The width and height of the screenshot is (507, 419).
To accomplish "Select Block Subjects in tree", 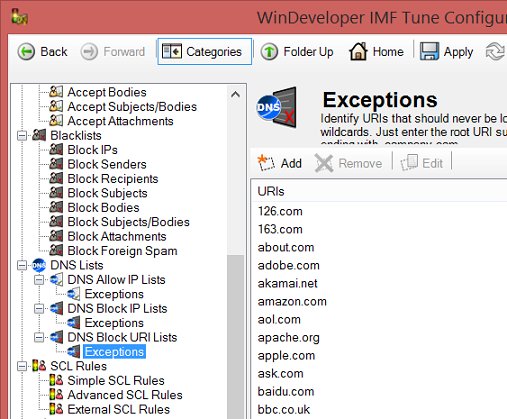I will (x=107, y=193).
